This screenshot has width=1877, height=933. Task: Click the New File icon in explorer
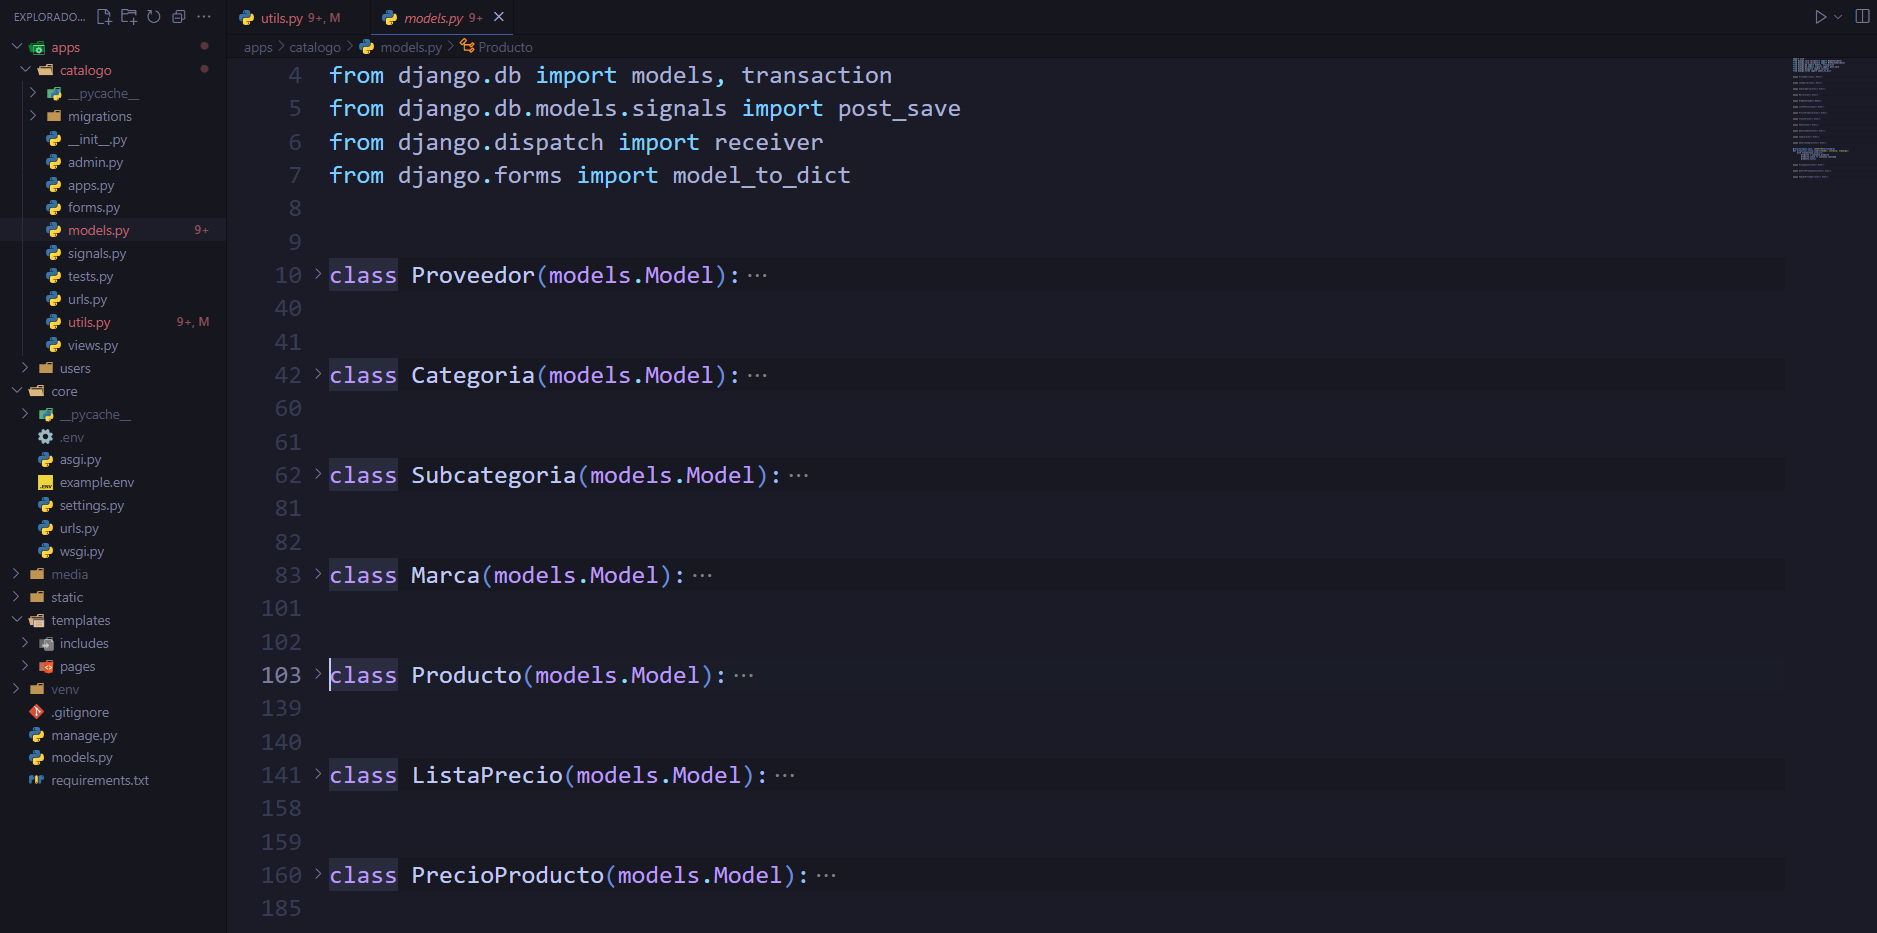[104, 17]
